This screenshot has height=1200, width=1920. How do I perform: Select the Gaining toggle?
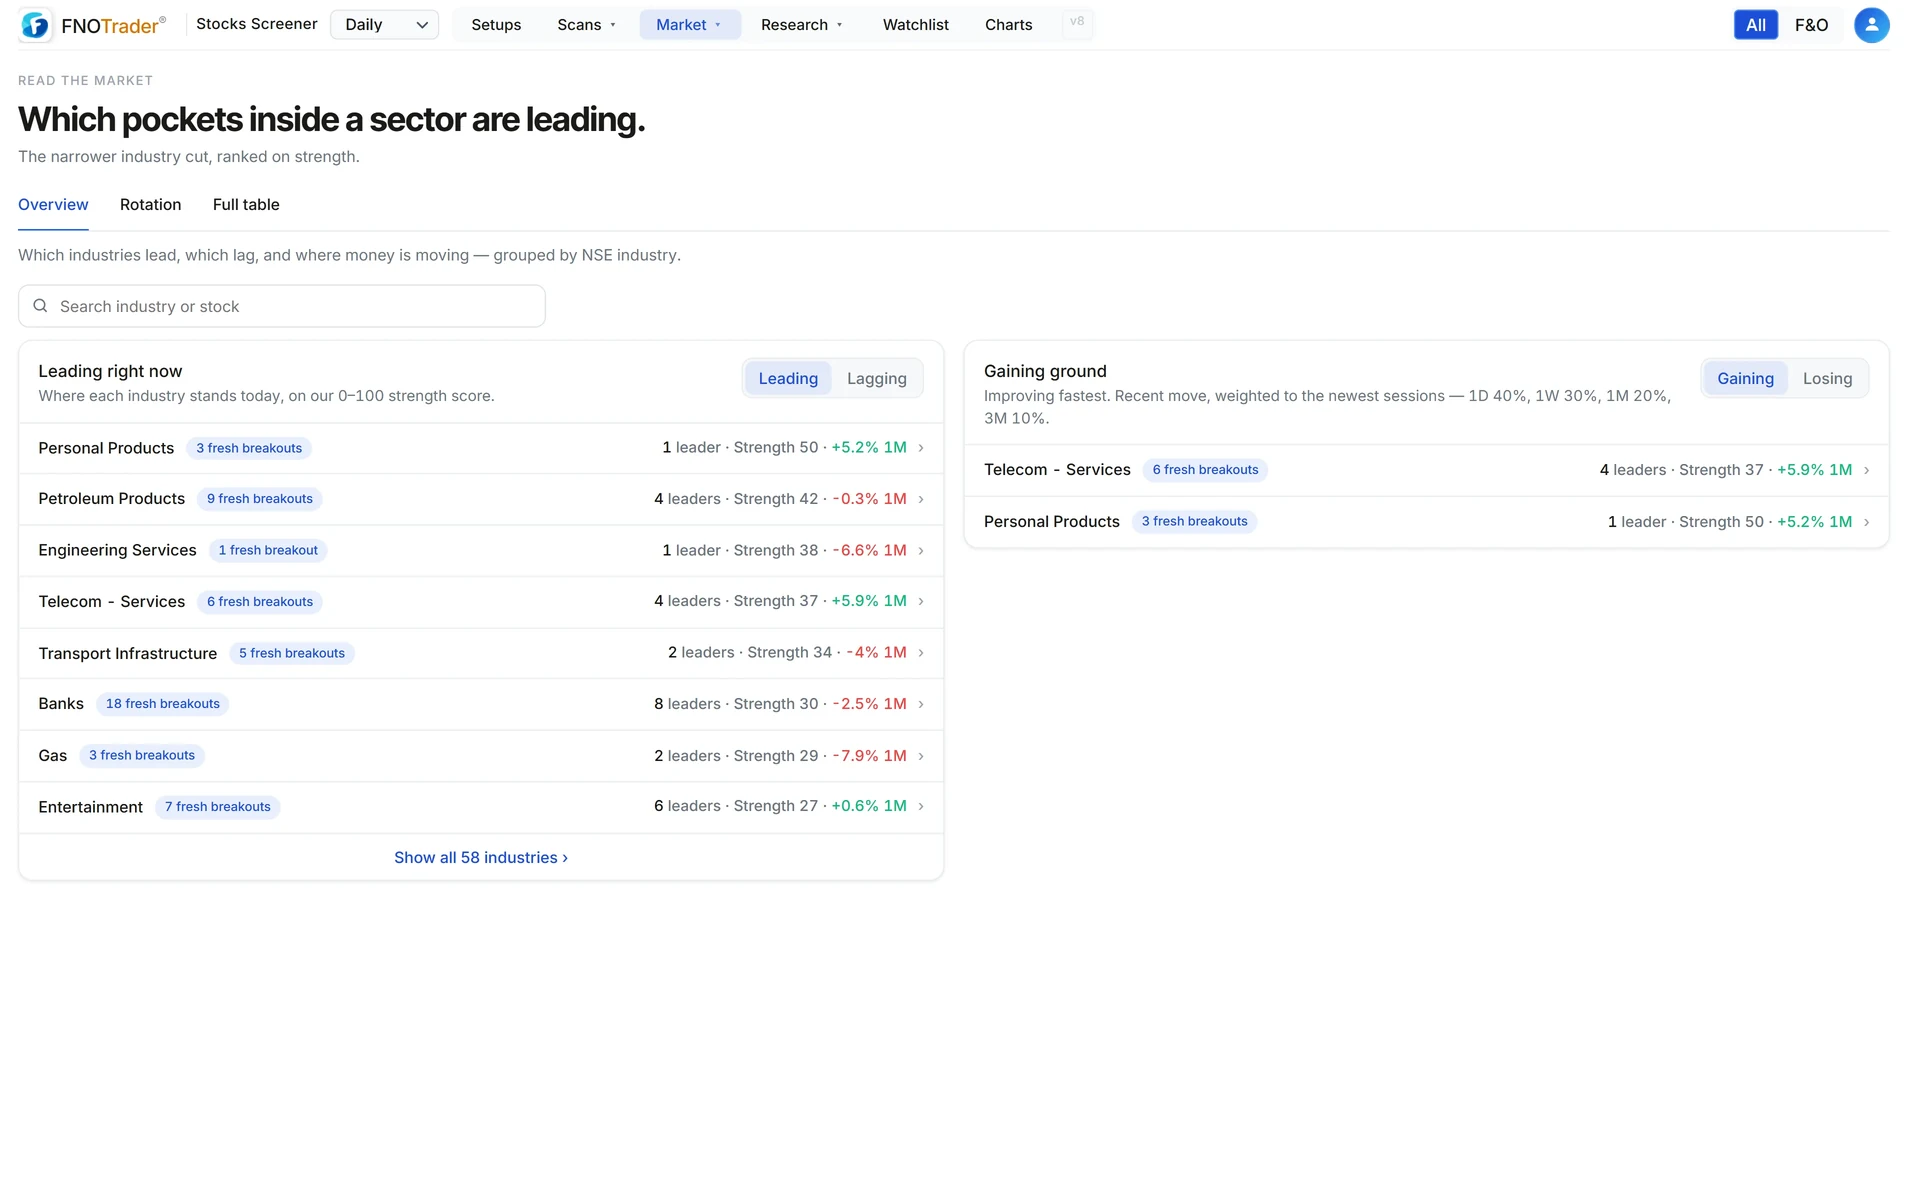pyautogui.click(x=1745, y=378)
